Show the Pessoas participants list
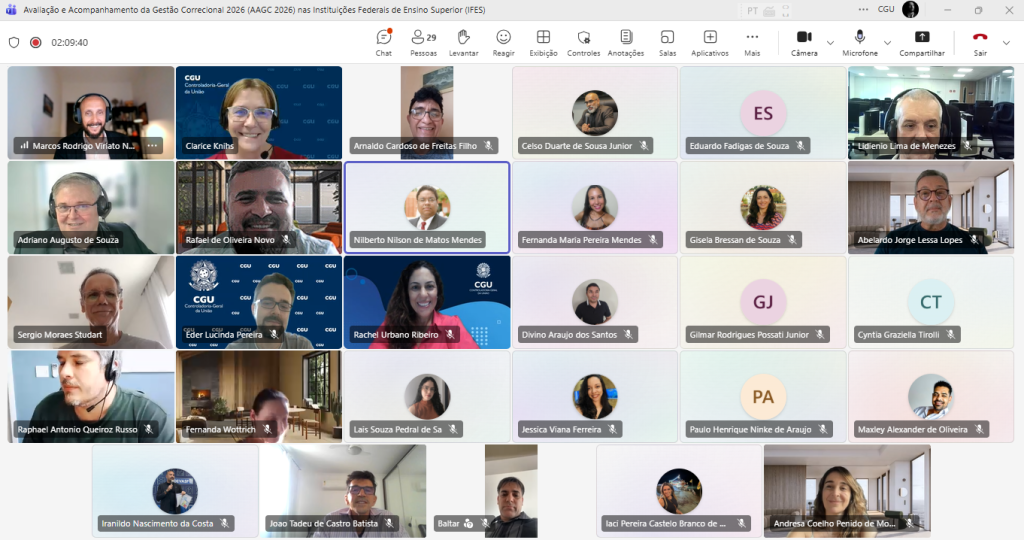This screenshot has width=1024, height=540. tap(423, 42)
